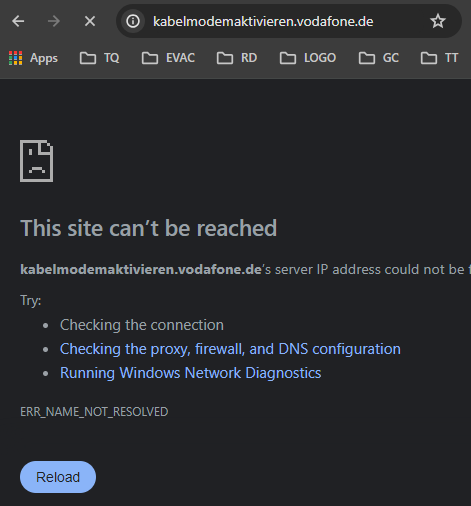Go back with the browser back arrow

point(18,21)
